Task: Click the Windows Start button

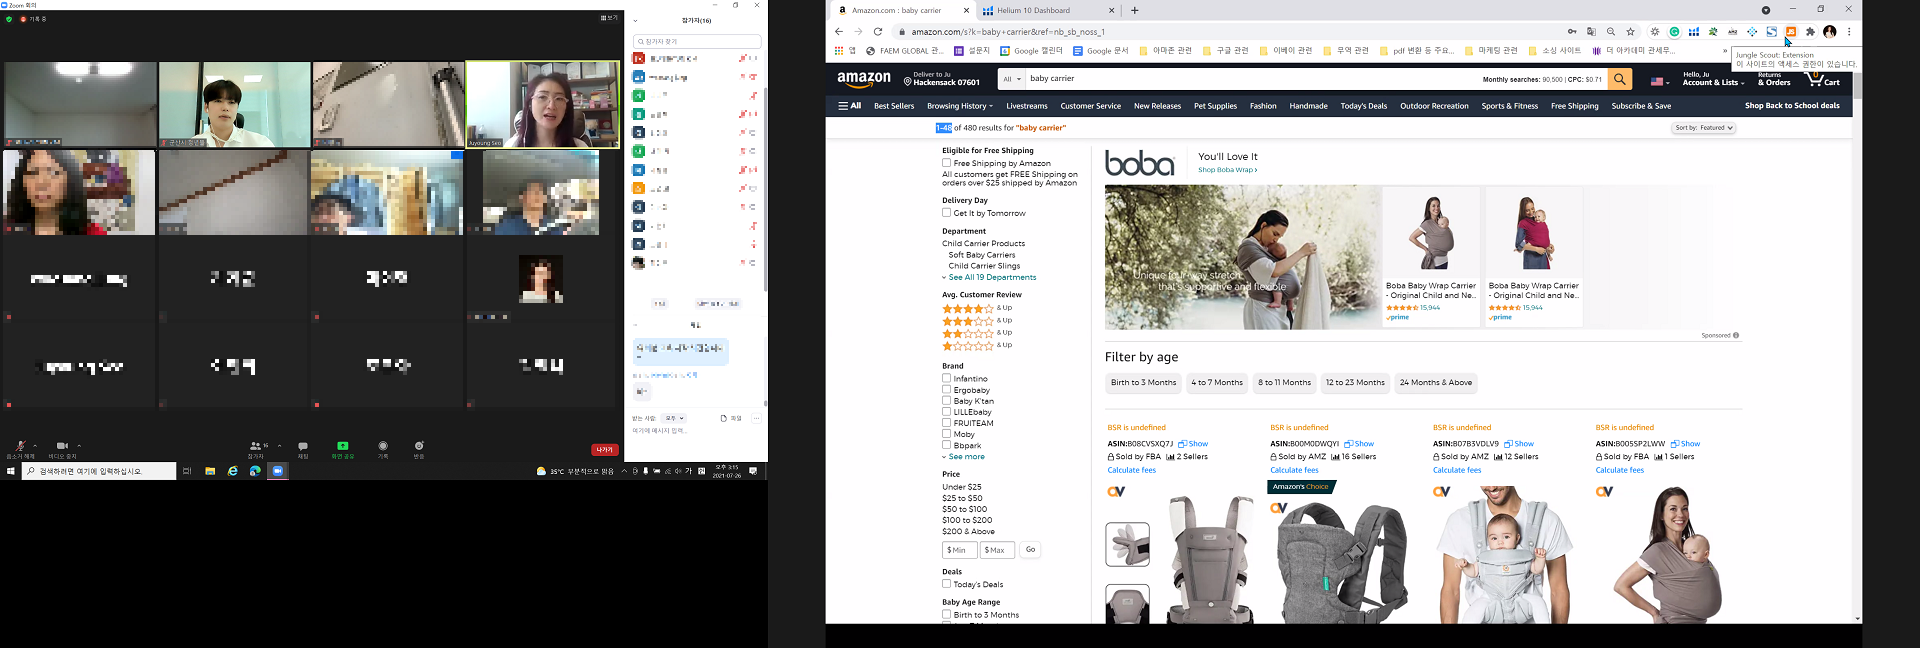Action: click(x=11, y=471)
